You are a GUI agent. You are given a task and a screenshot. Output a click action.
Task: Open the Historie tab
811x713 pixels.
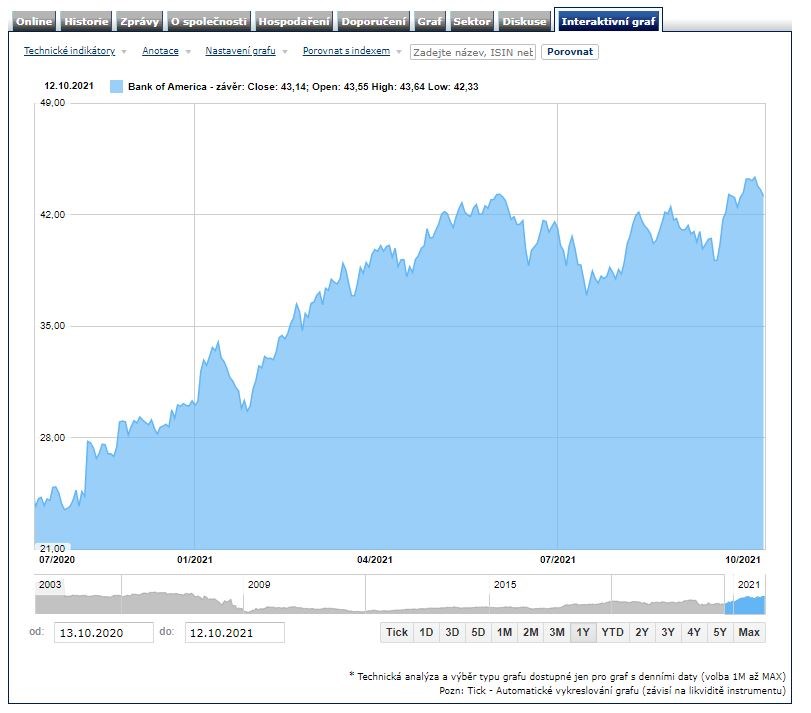[x=86, y=21]
